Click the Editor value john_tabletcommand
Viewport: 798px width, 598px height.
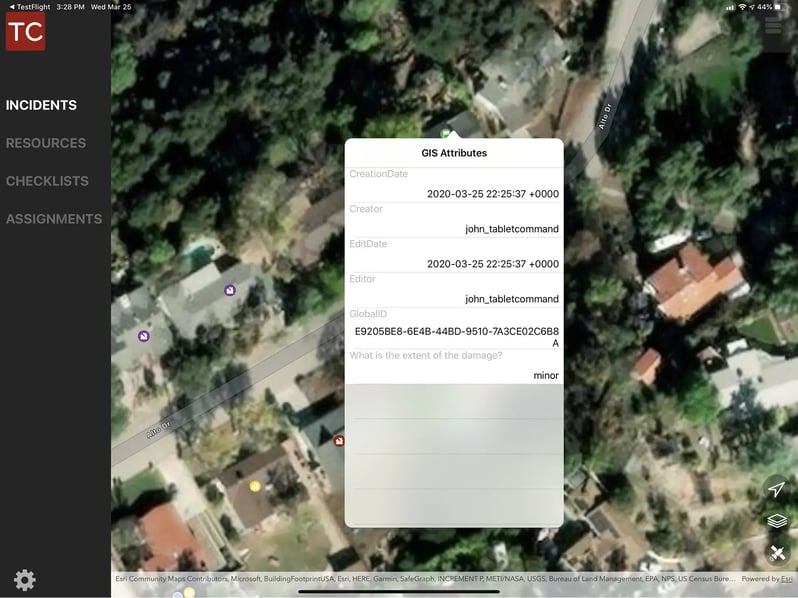tap(511, 299)
